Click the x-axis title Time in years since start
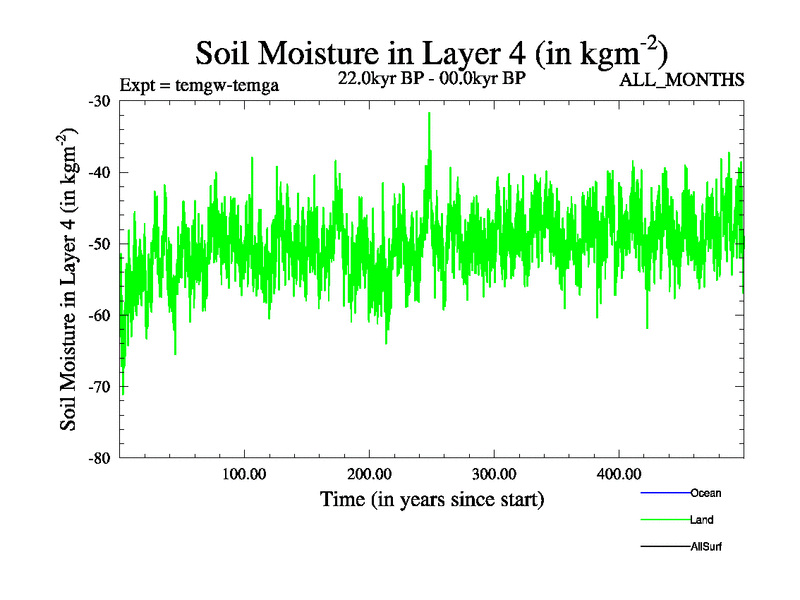 click(x=432, y=498)
